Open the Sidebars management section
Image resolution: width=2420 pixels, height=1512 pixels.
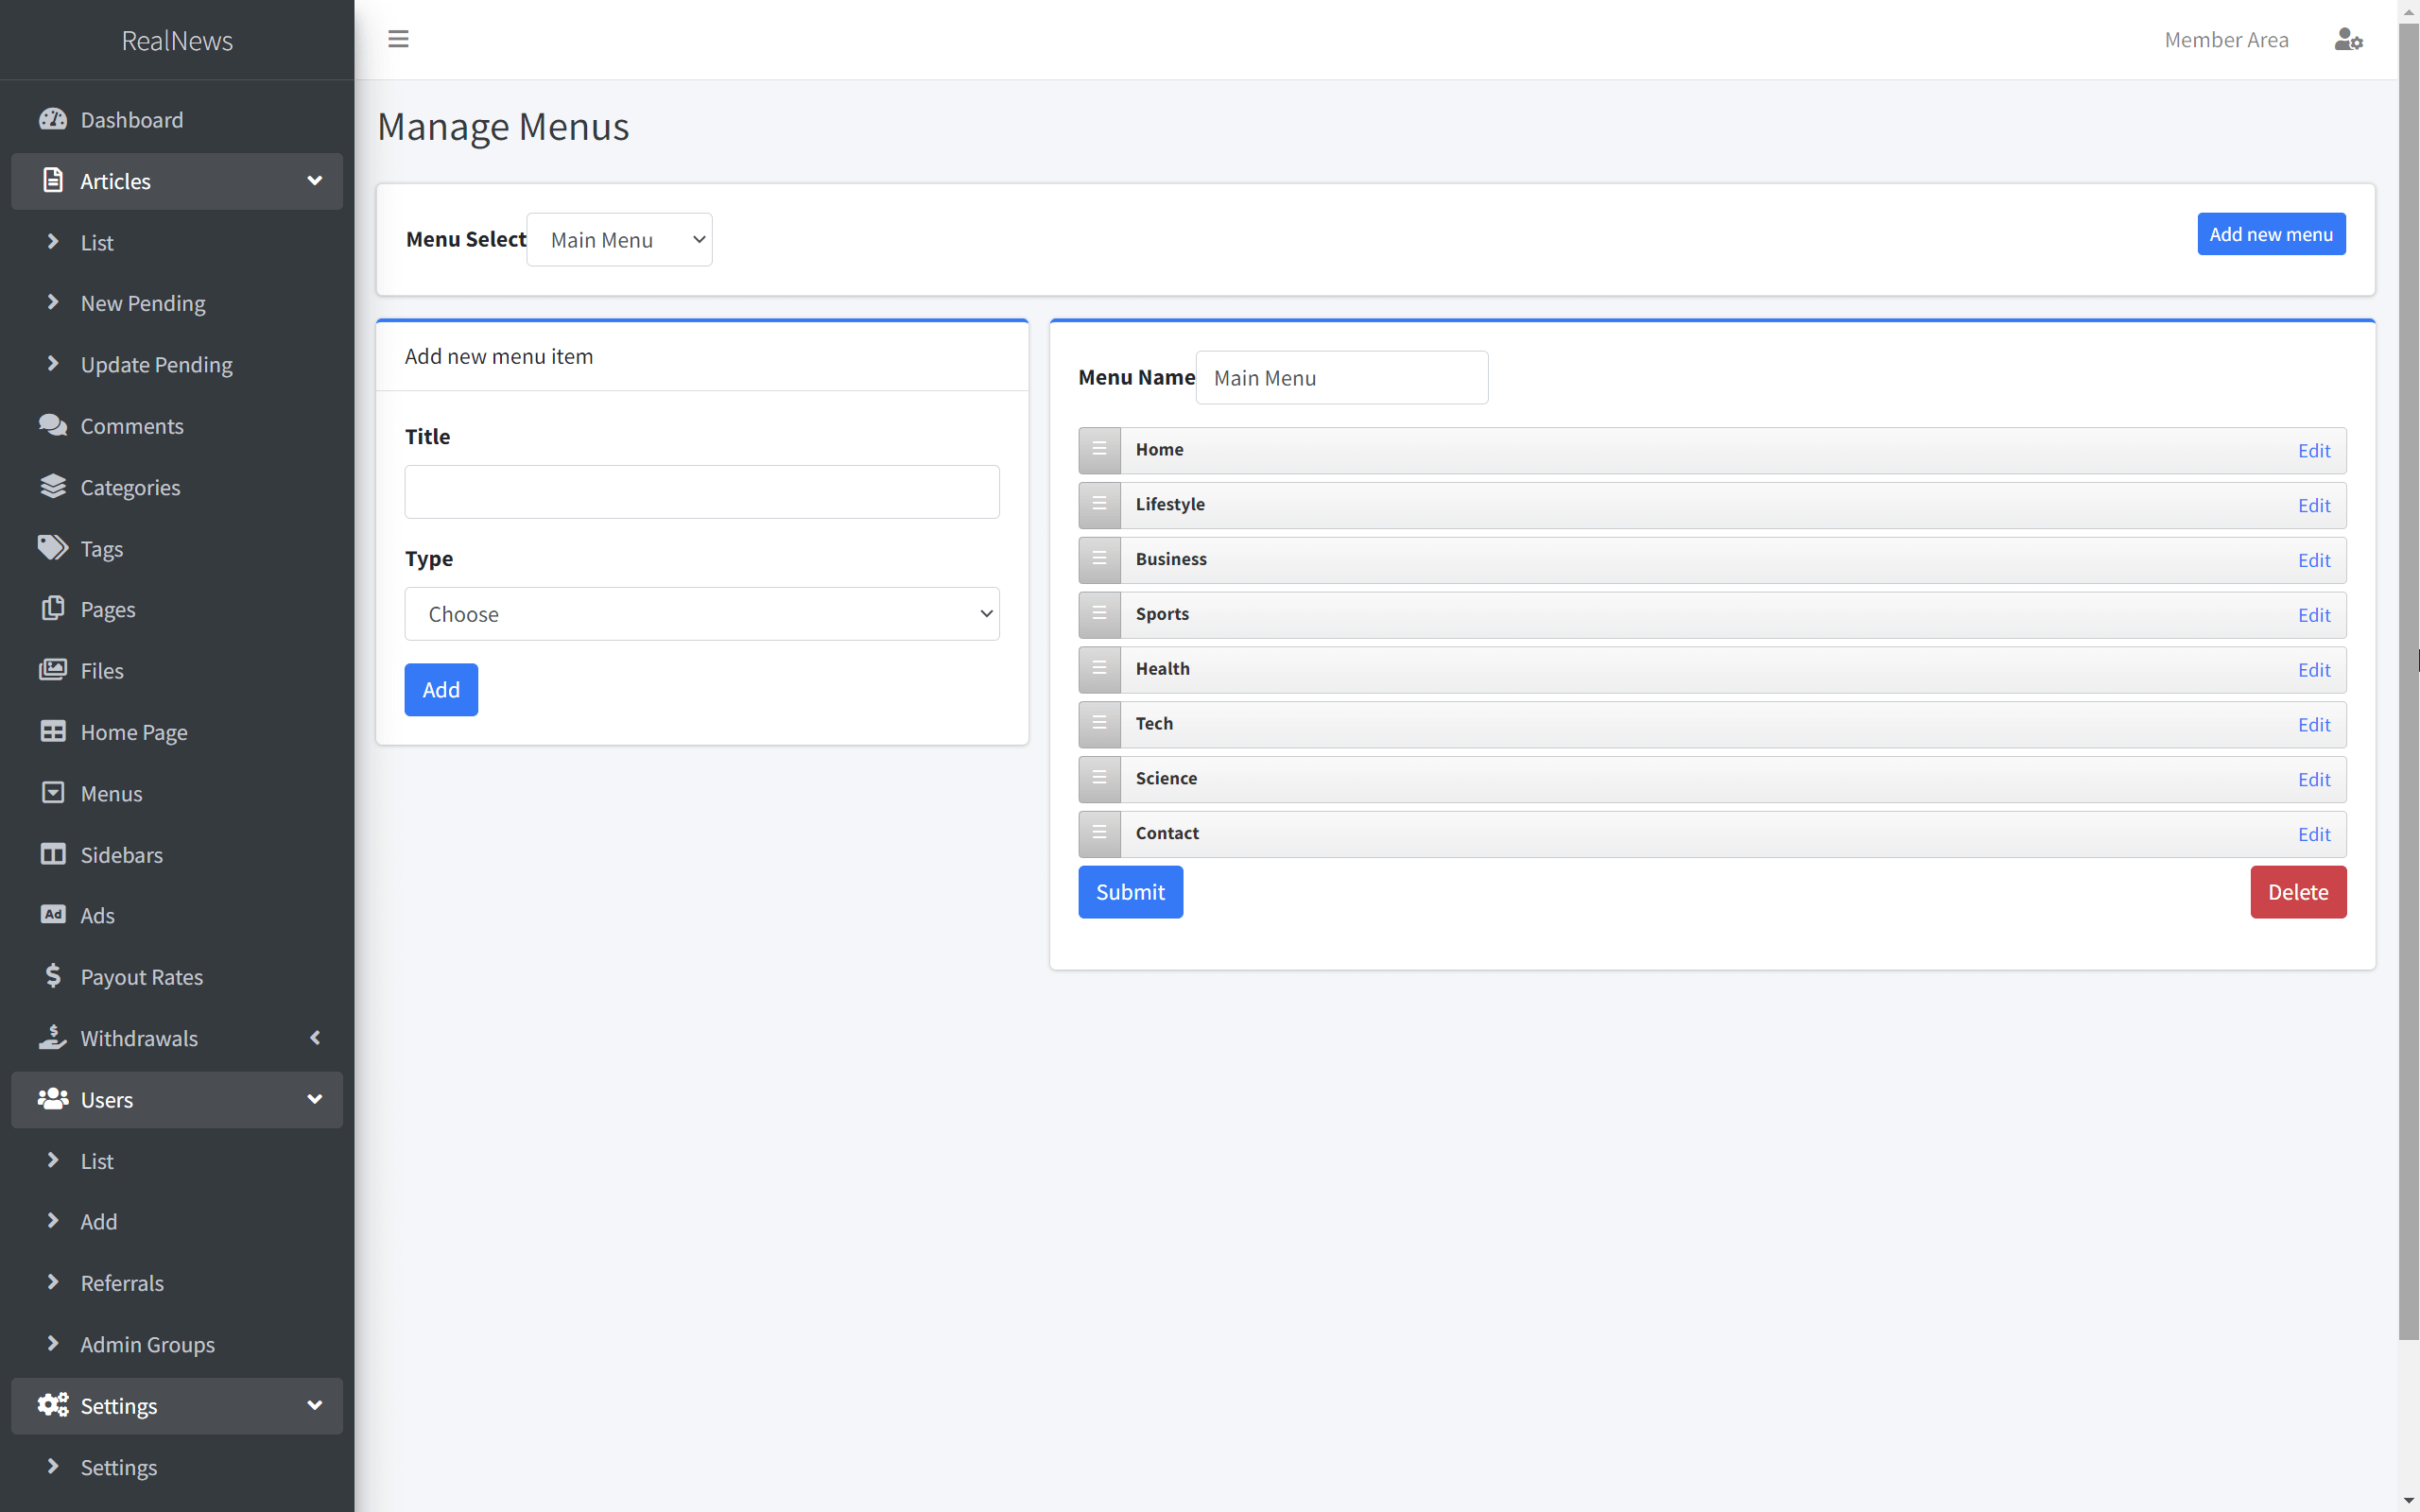[120, 854]
